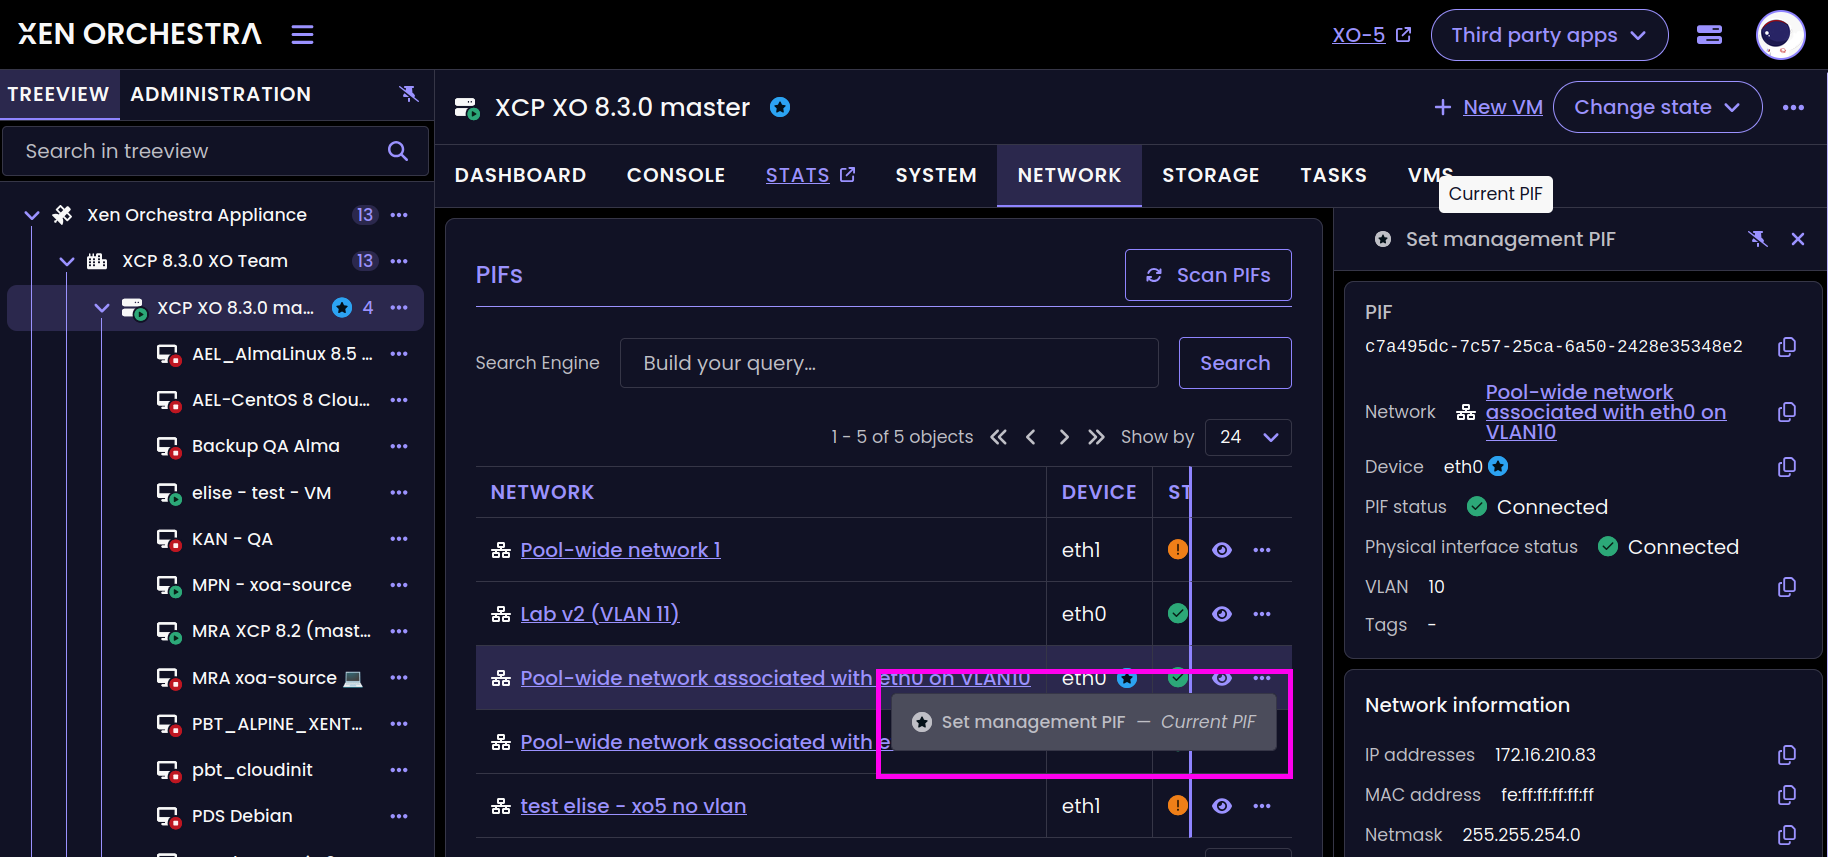Collapse the XCP XO 8.3.0 master host

(101, 308)
